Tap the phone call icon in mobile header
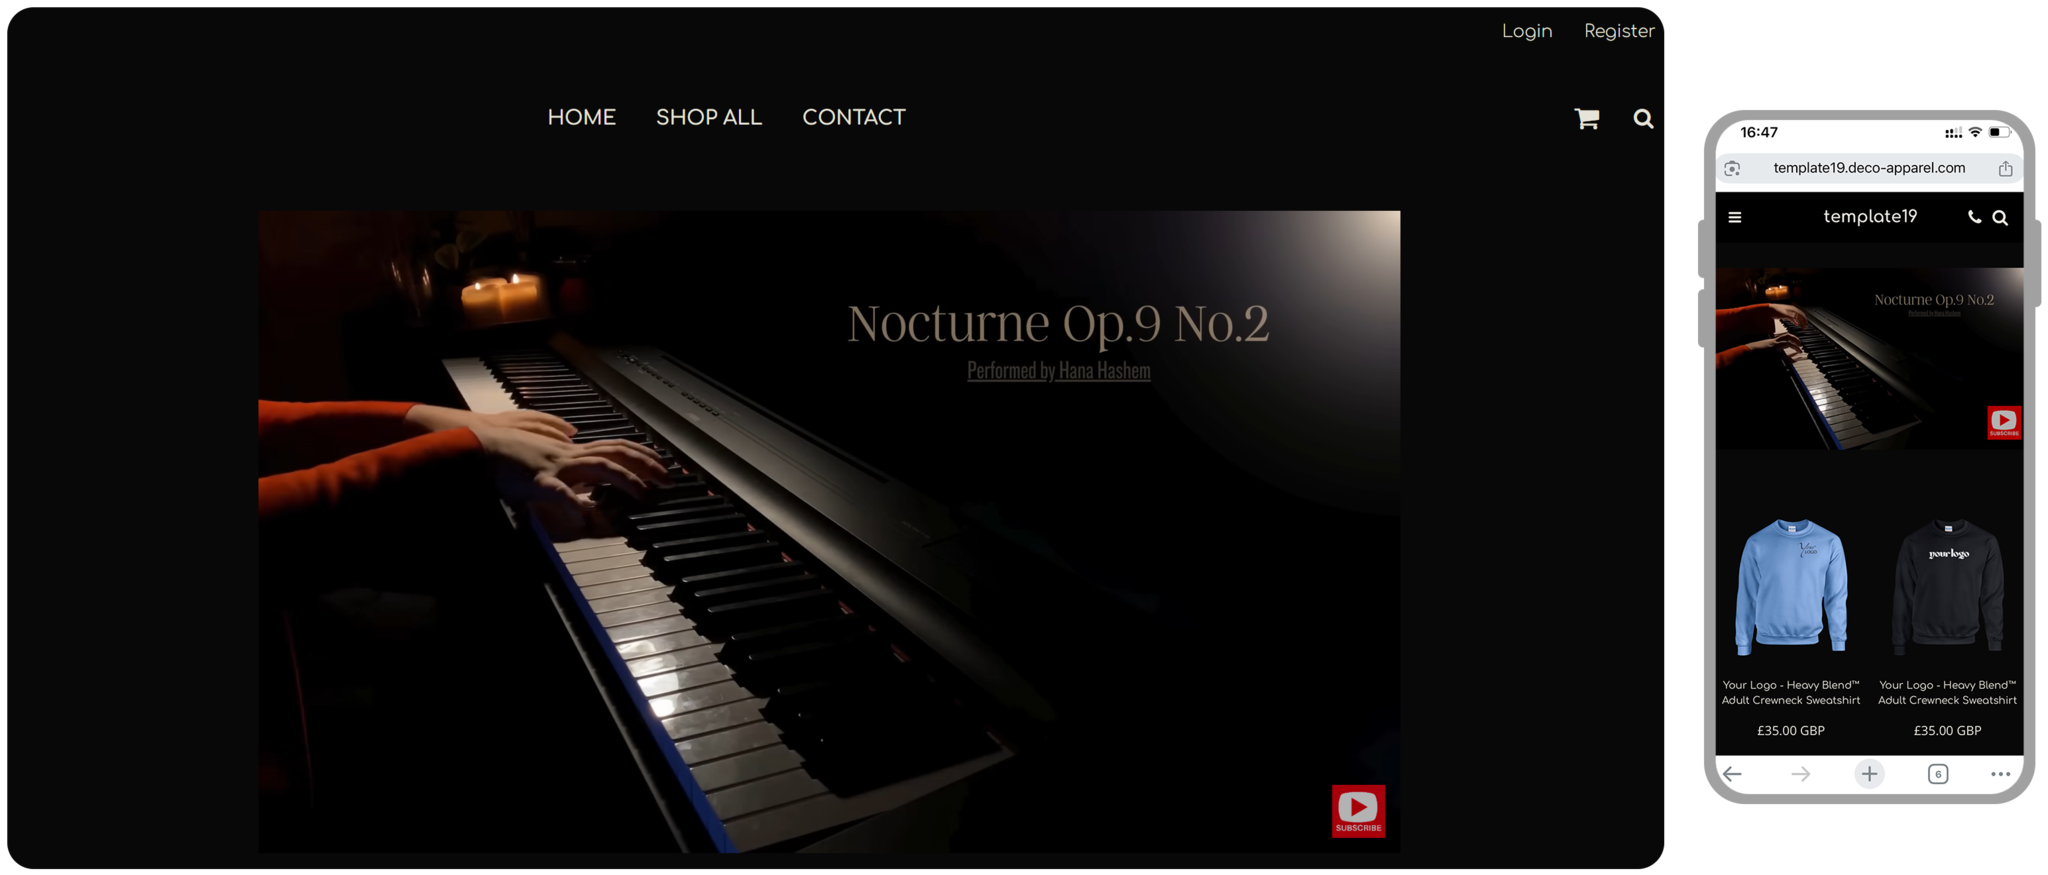 coord(1974,217)
